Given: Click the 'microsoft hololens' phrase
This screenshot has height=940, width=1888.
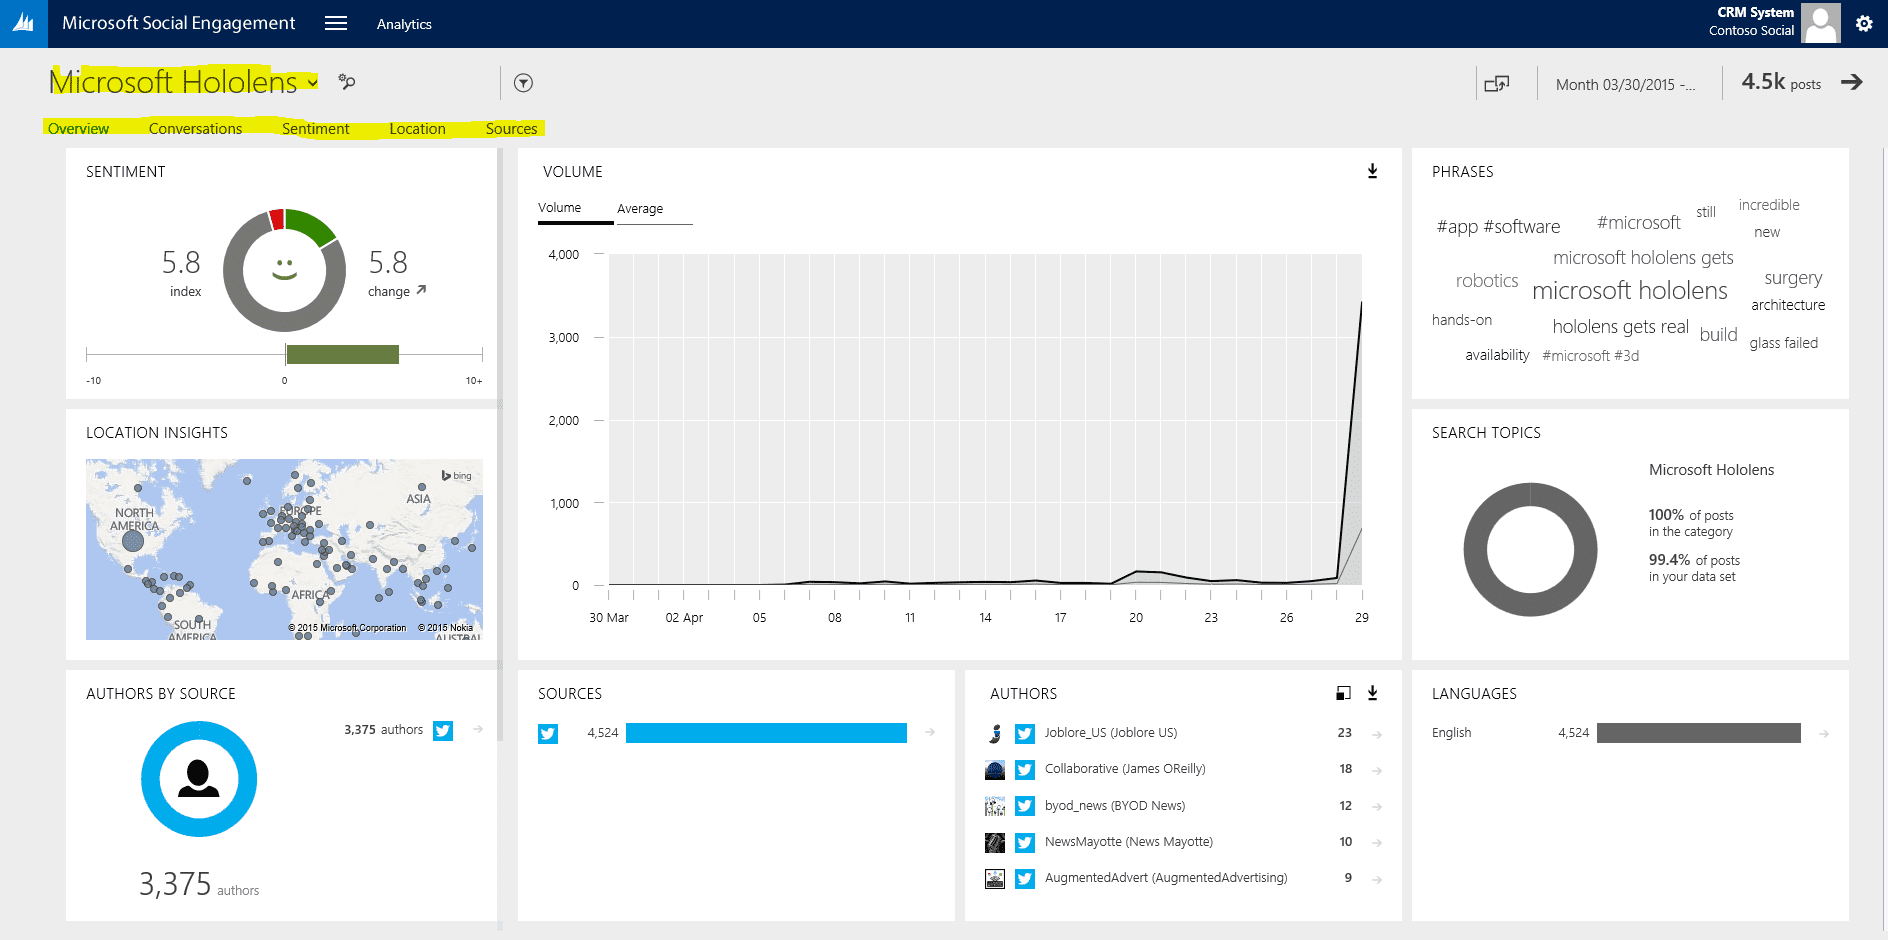Looking at the screenshot, I should tap(1629, 291).
